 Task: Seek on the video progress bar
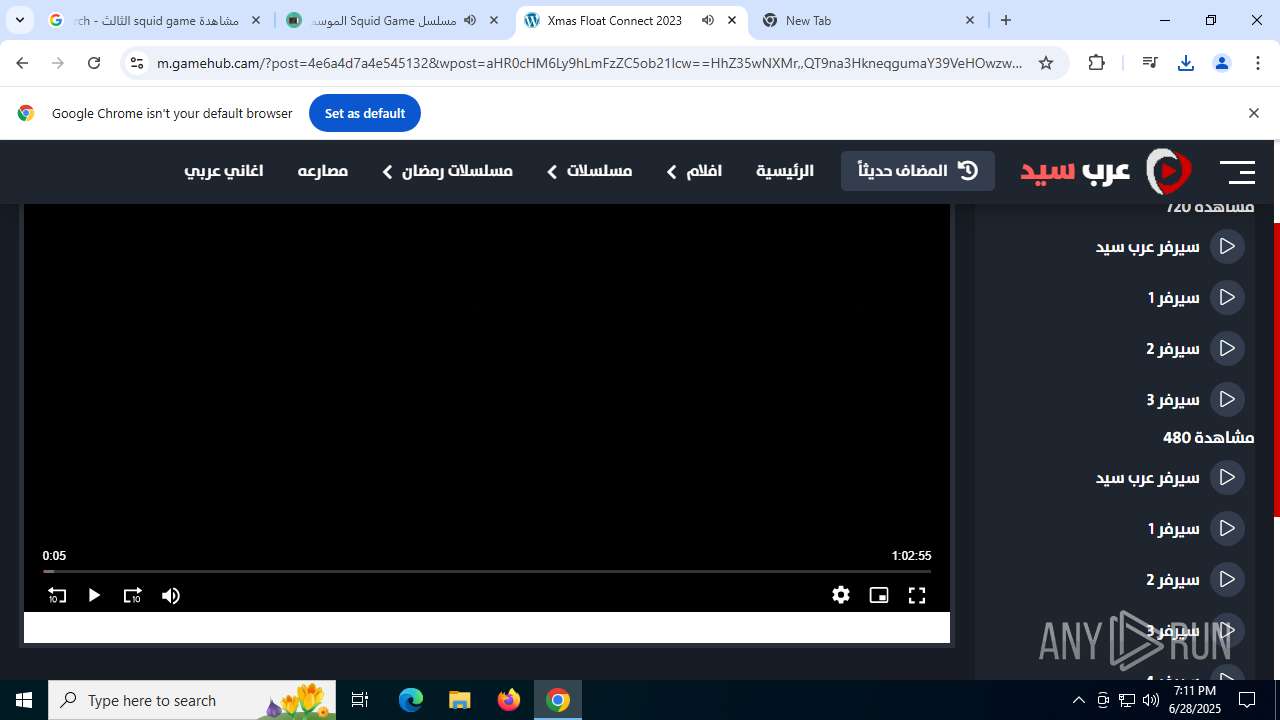click(x=487, y=571)
